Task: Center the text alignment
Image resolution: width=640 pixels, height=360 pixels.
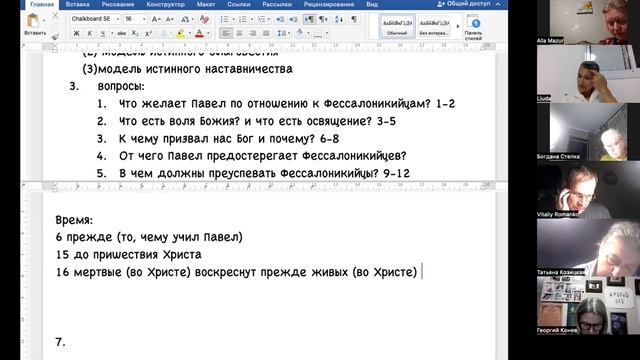Action: point(239,33)
